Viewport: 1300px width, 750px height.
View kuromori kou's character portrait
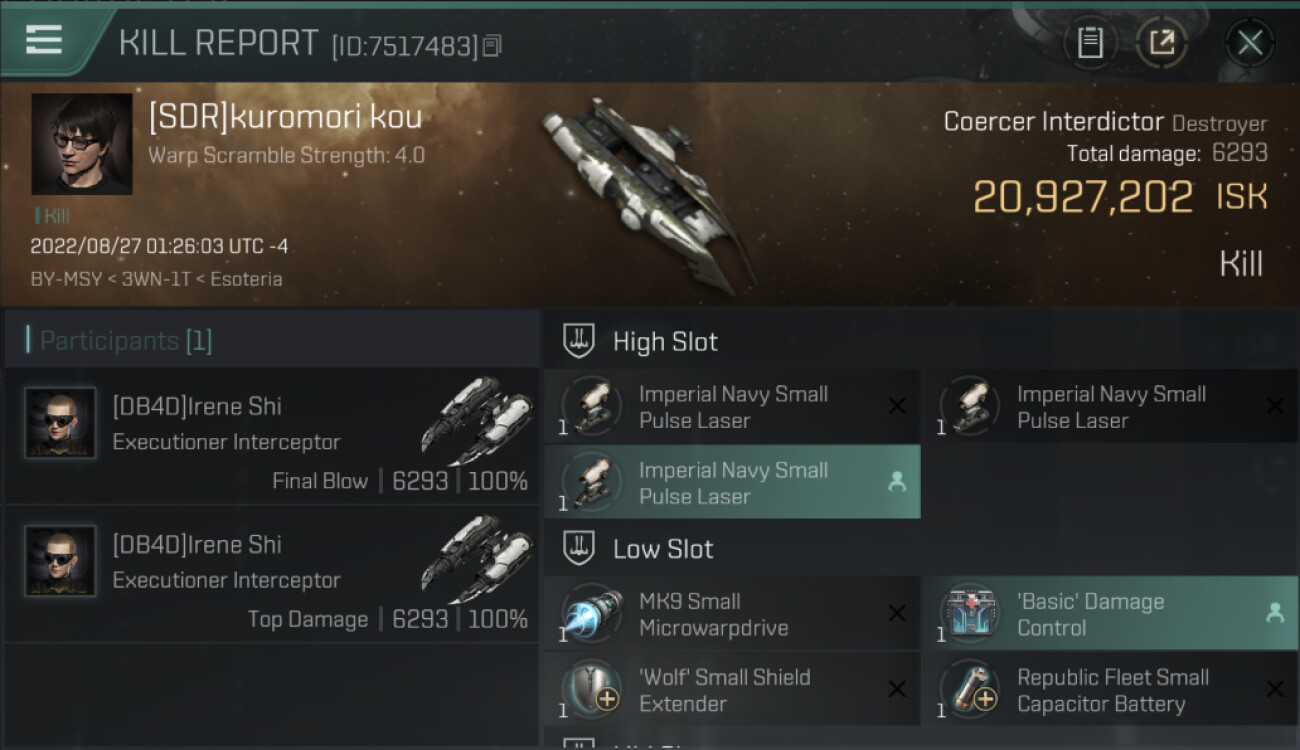click(82, 144)
